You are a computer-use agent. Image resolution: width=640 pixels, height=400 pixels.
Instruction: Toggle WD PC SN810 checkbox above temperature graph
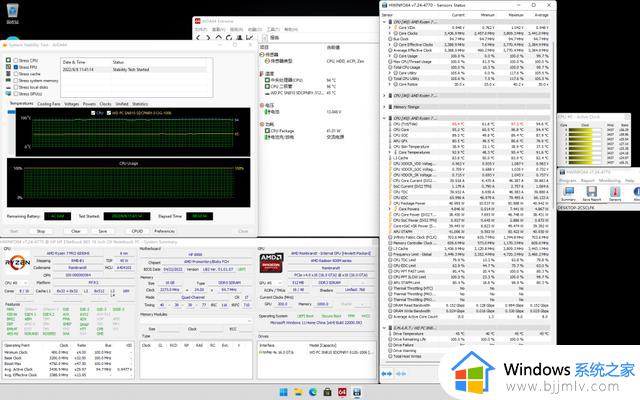click(109, 113)
